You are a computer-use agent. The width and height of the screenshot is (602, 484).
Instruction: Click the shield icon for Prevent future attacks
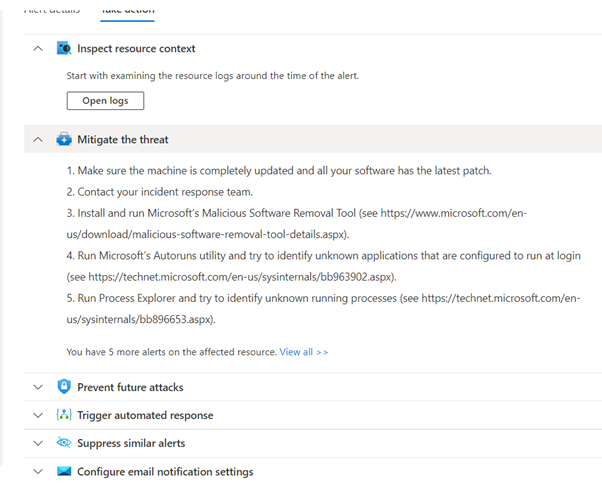pos(65,387)
